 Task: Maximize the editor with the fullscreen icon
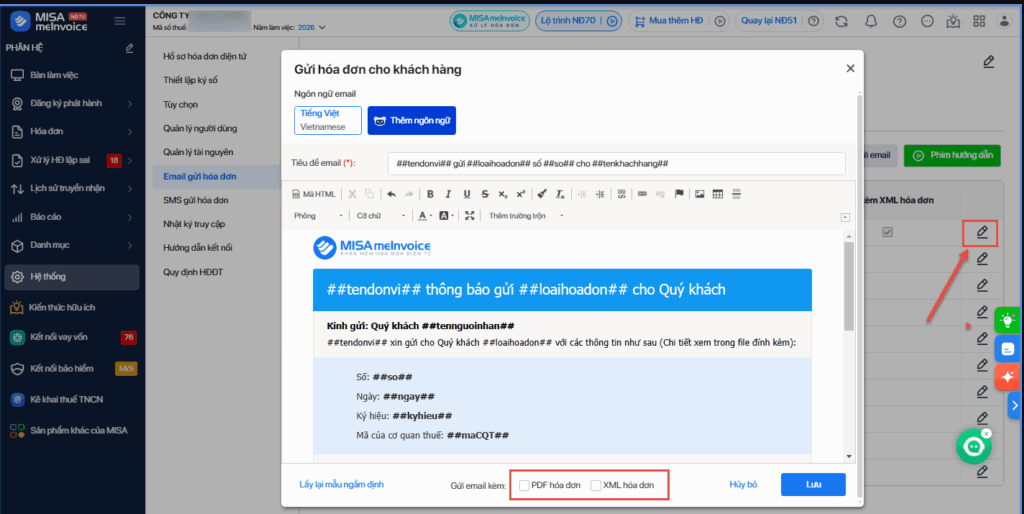[x=470, y=215]
